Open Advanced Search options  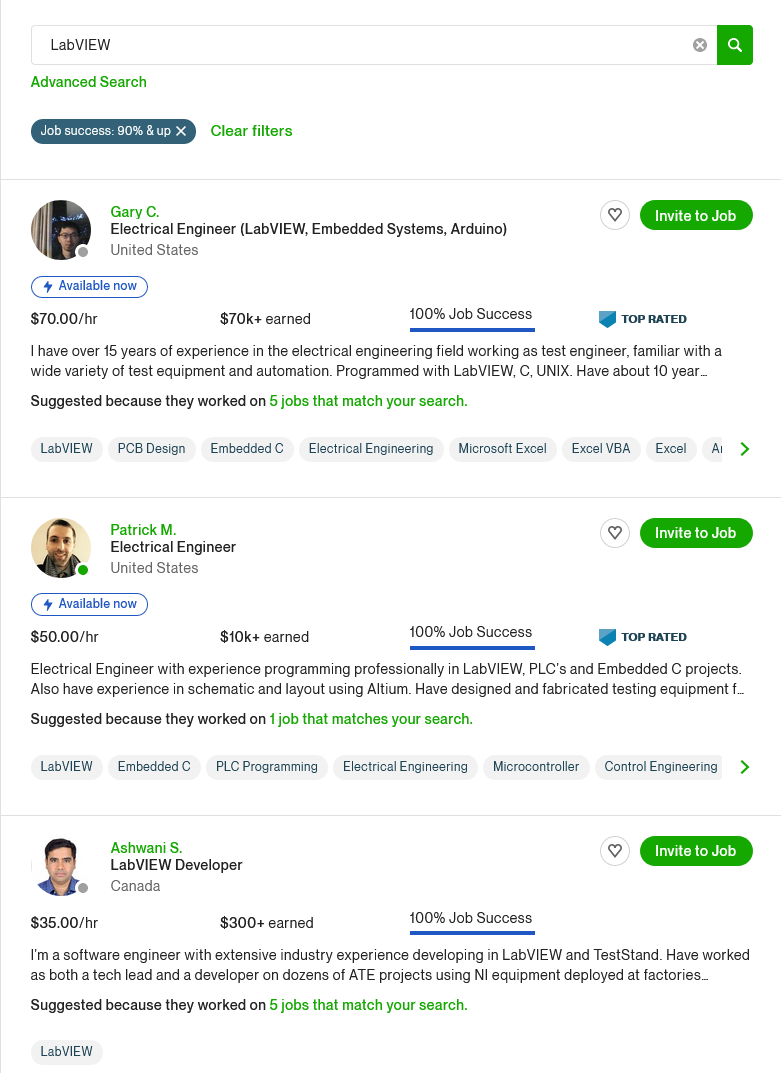point(89,82)
